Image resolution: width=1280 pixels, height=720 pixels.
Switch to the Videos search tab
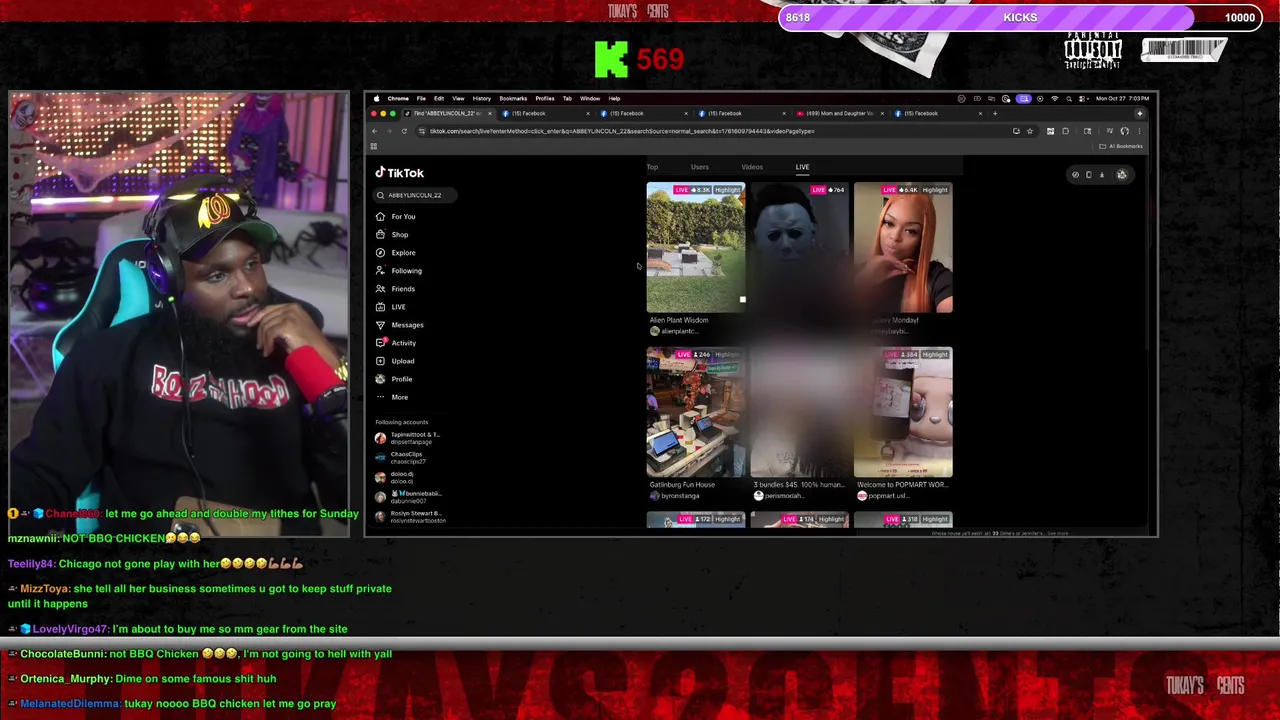coord(752,167)
